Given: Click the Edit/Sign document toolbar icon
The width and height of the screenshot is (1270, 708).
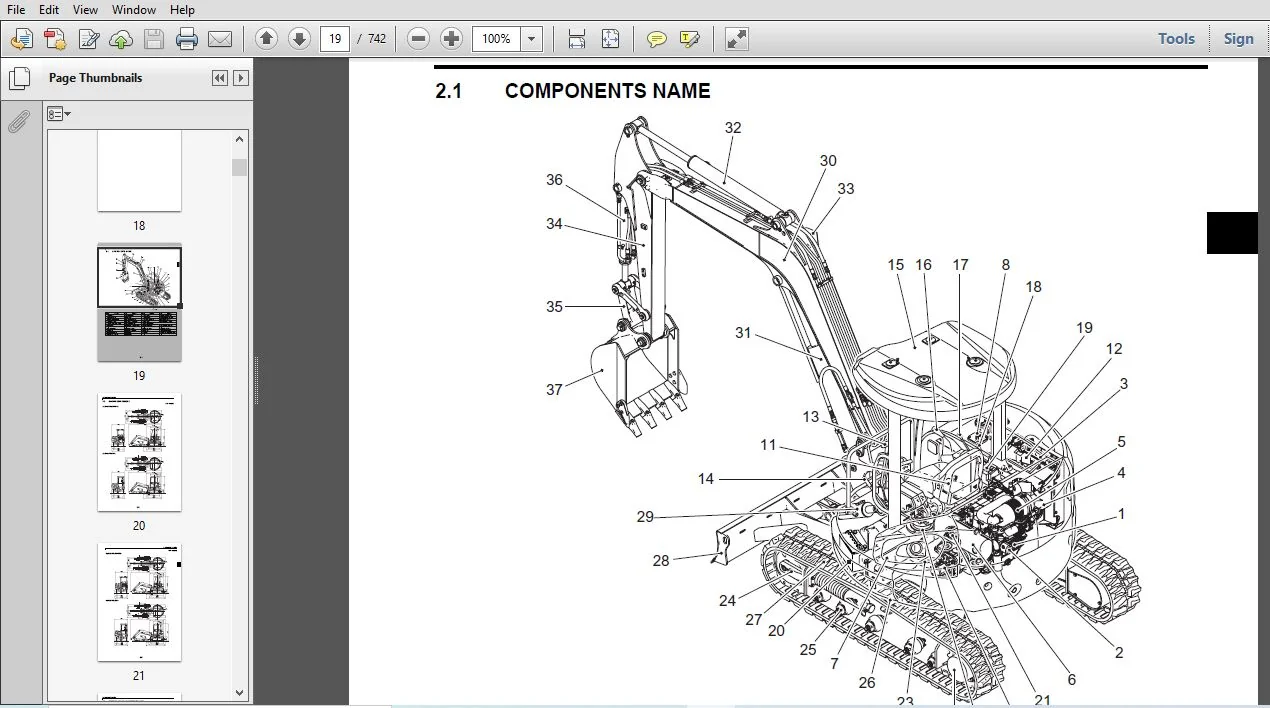Looking at the screenshot, I should coord(88,39).
